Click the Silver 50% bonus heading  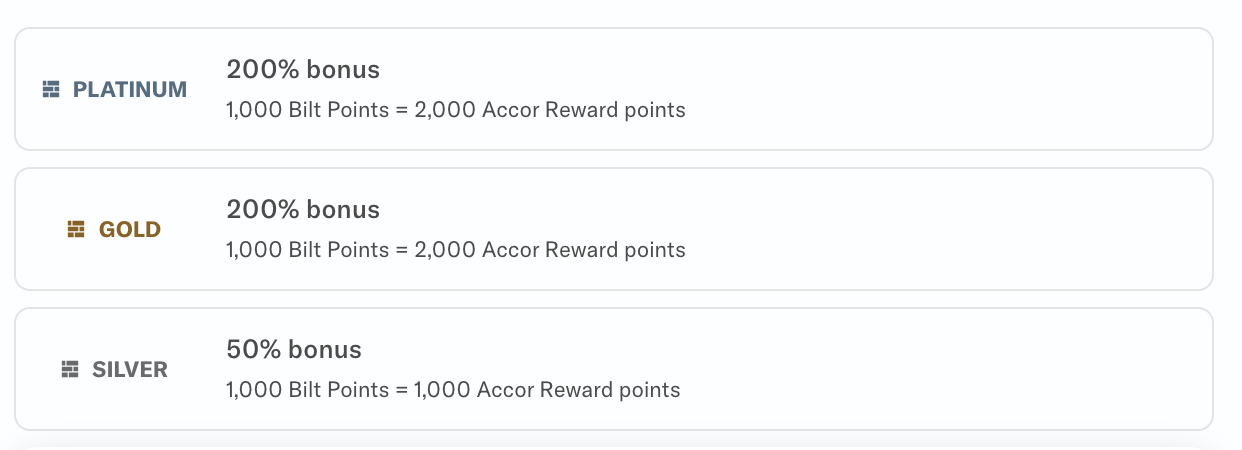(x=294, y=350)
